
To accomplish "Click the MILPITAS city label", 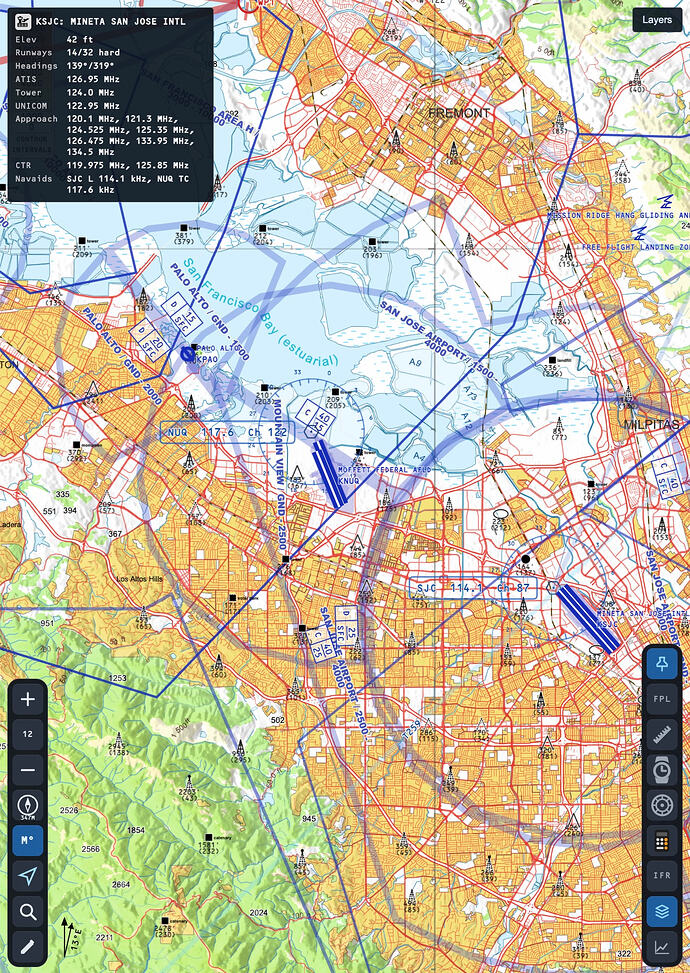I will (x=652, y=424).
